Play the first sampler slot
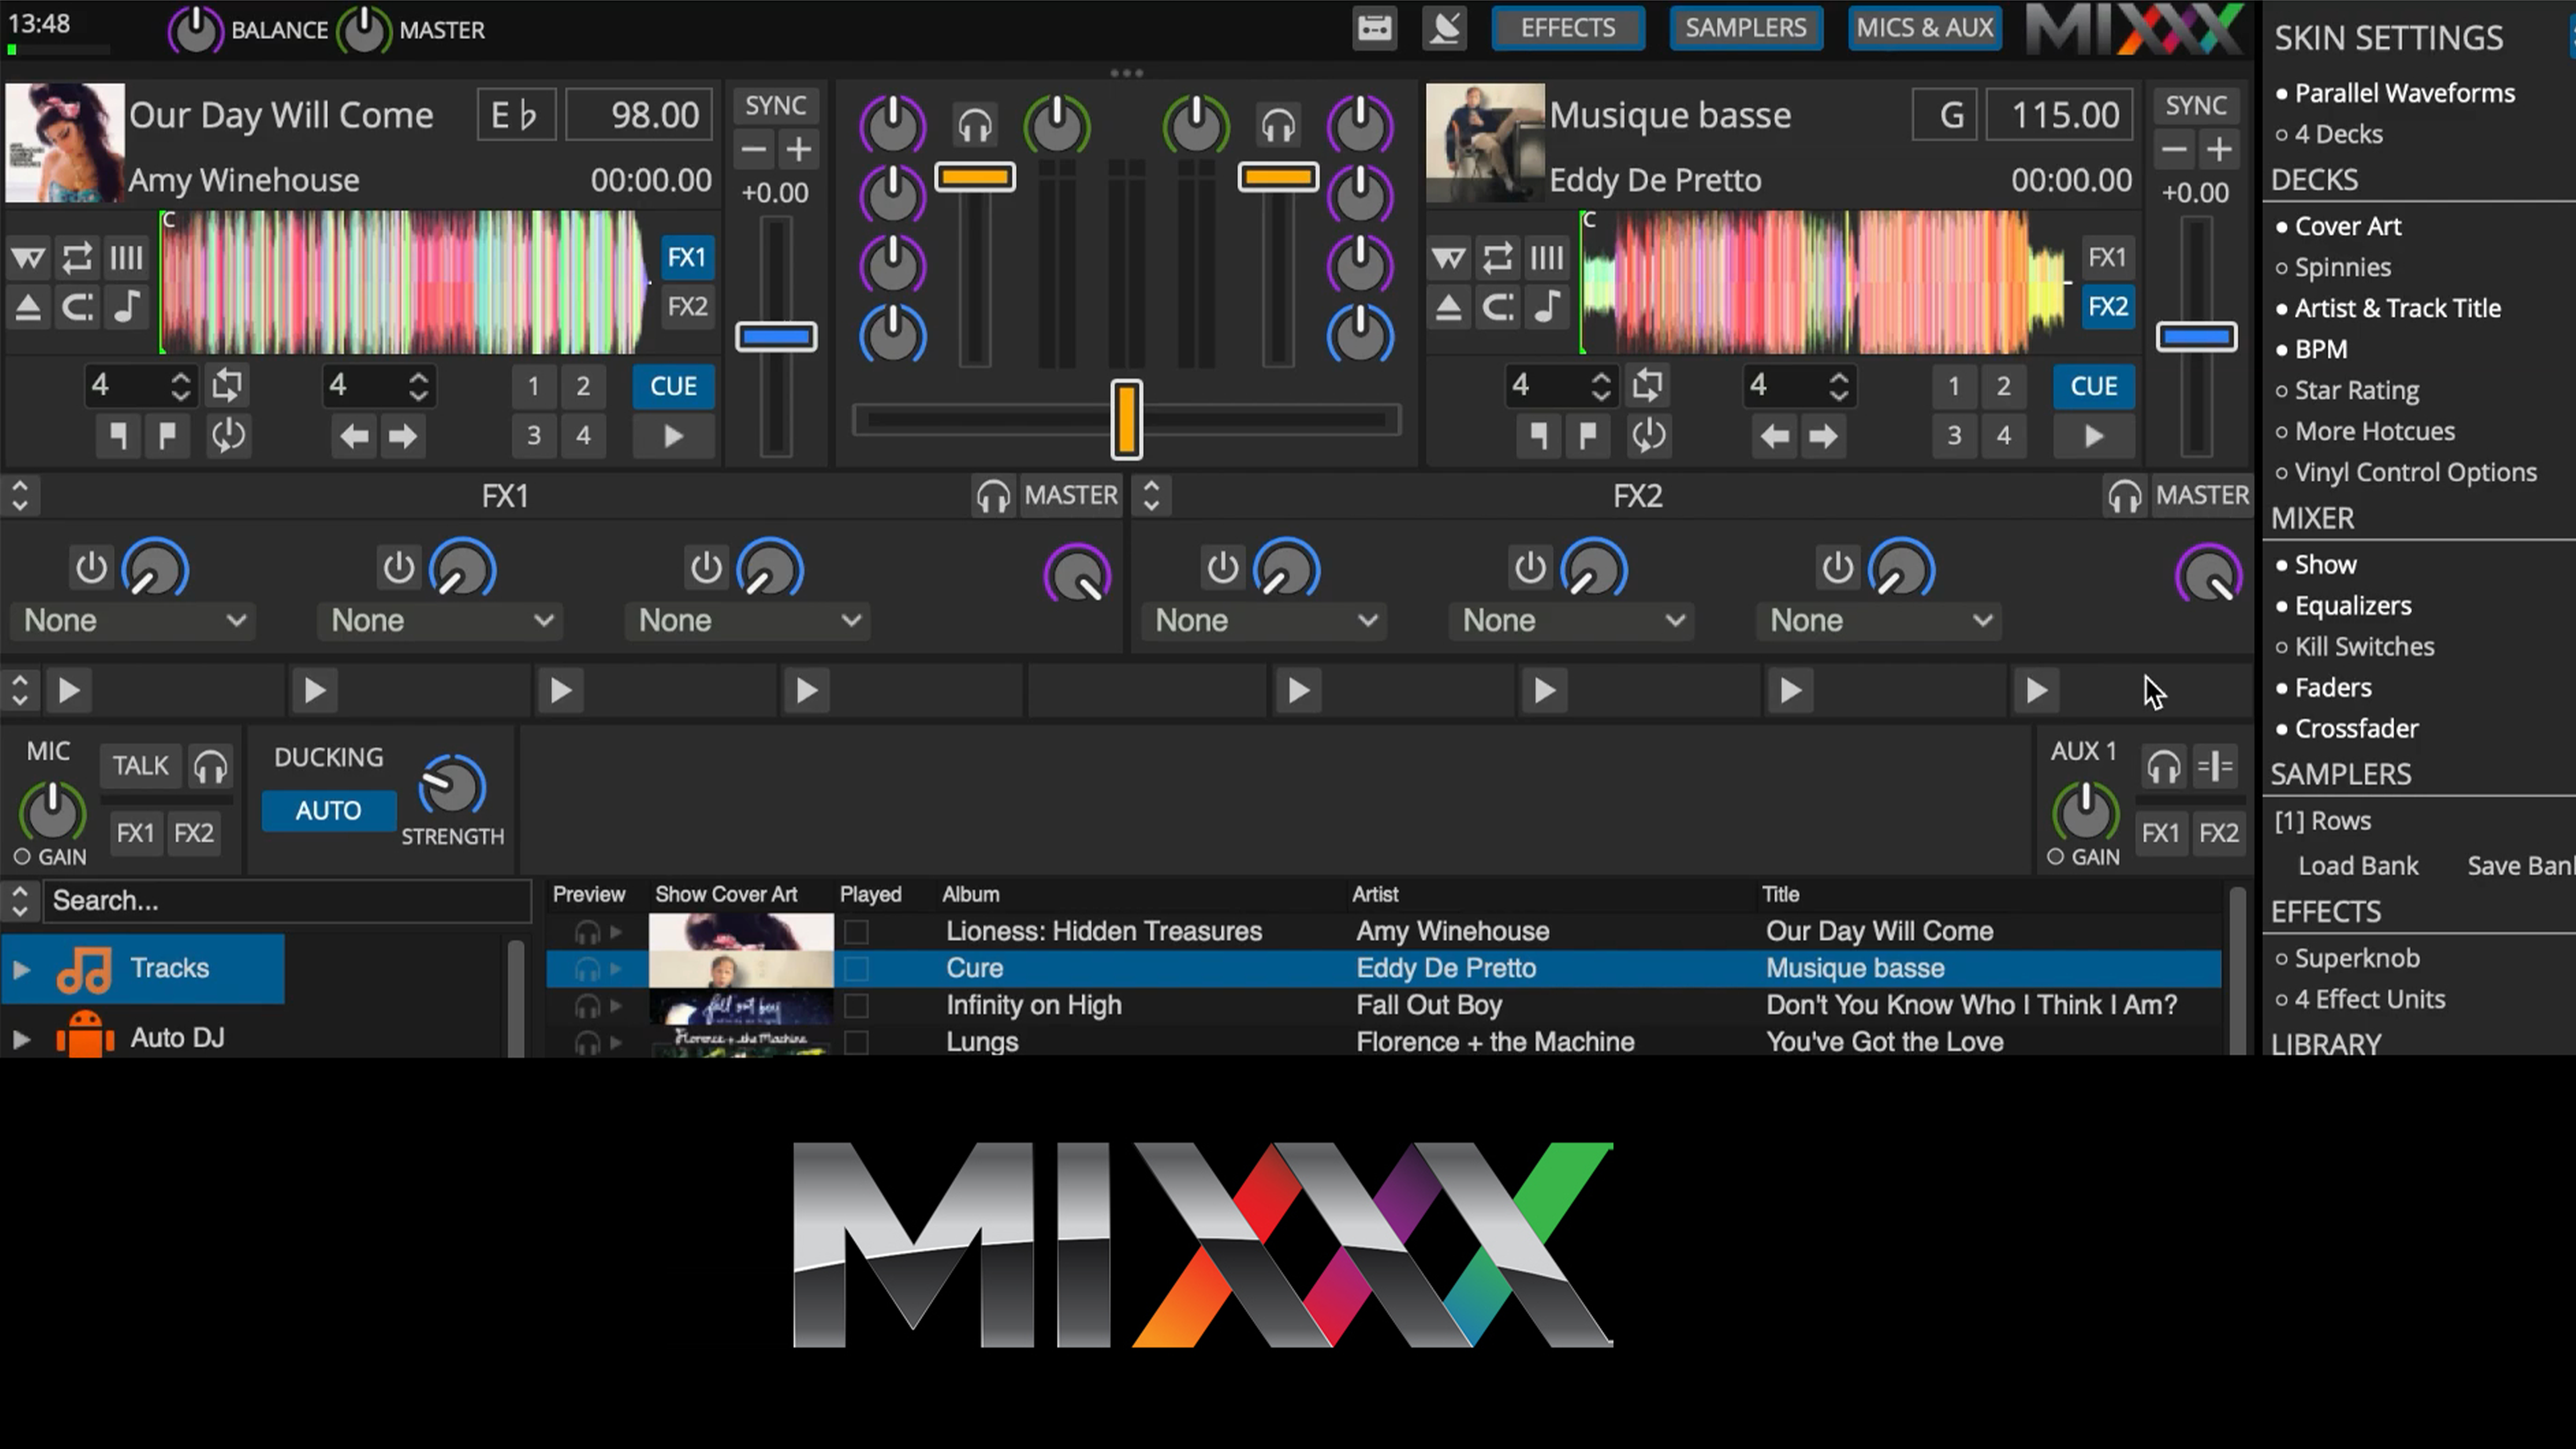 [69, 691]
